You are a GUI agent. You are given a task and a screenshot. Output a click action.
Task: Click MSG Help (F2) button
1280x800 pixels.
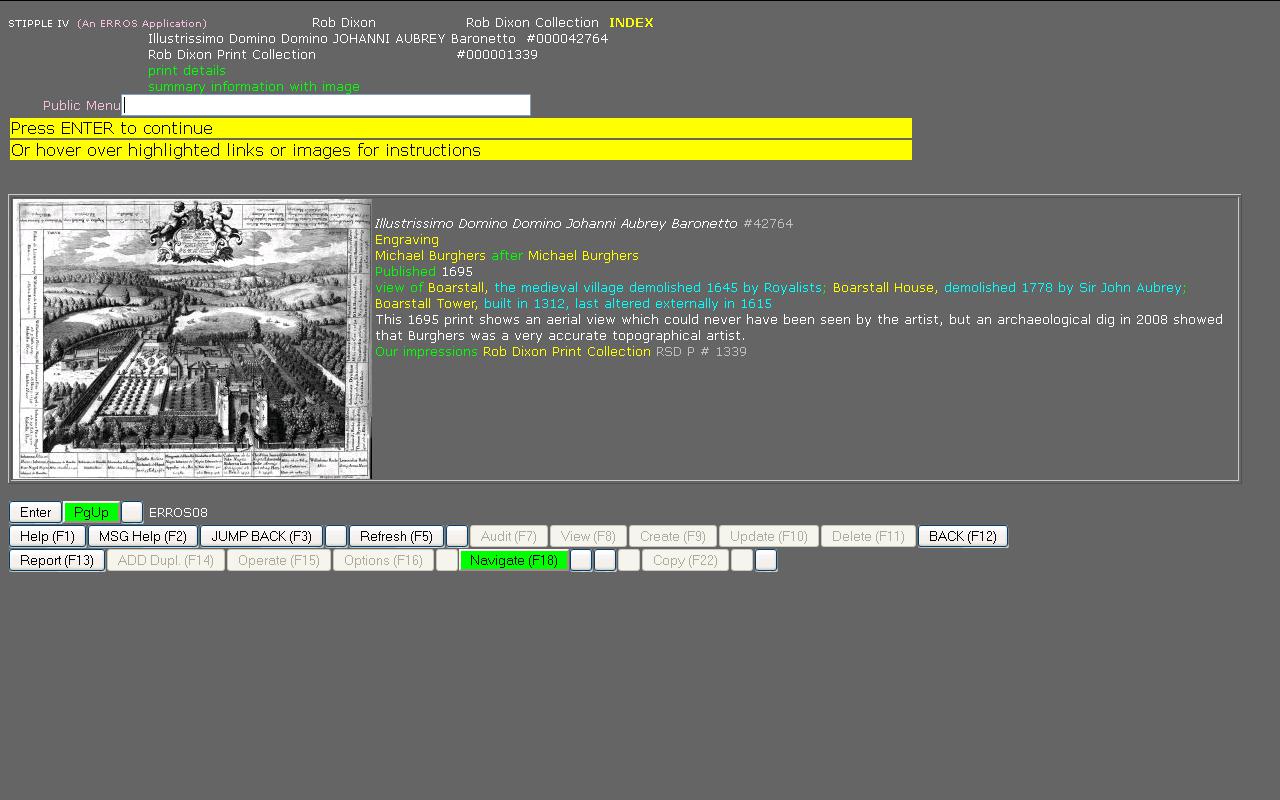click(x=142, y=536)
